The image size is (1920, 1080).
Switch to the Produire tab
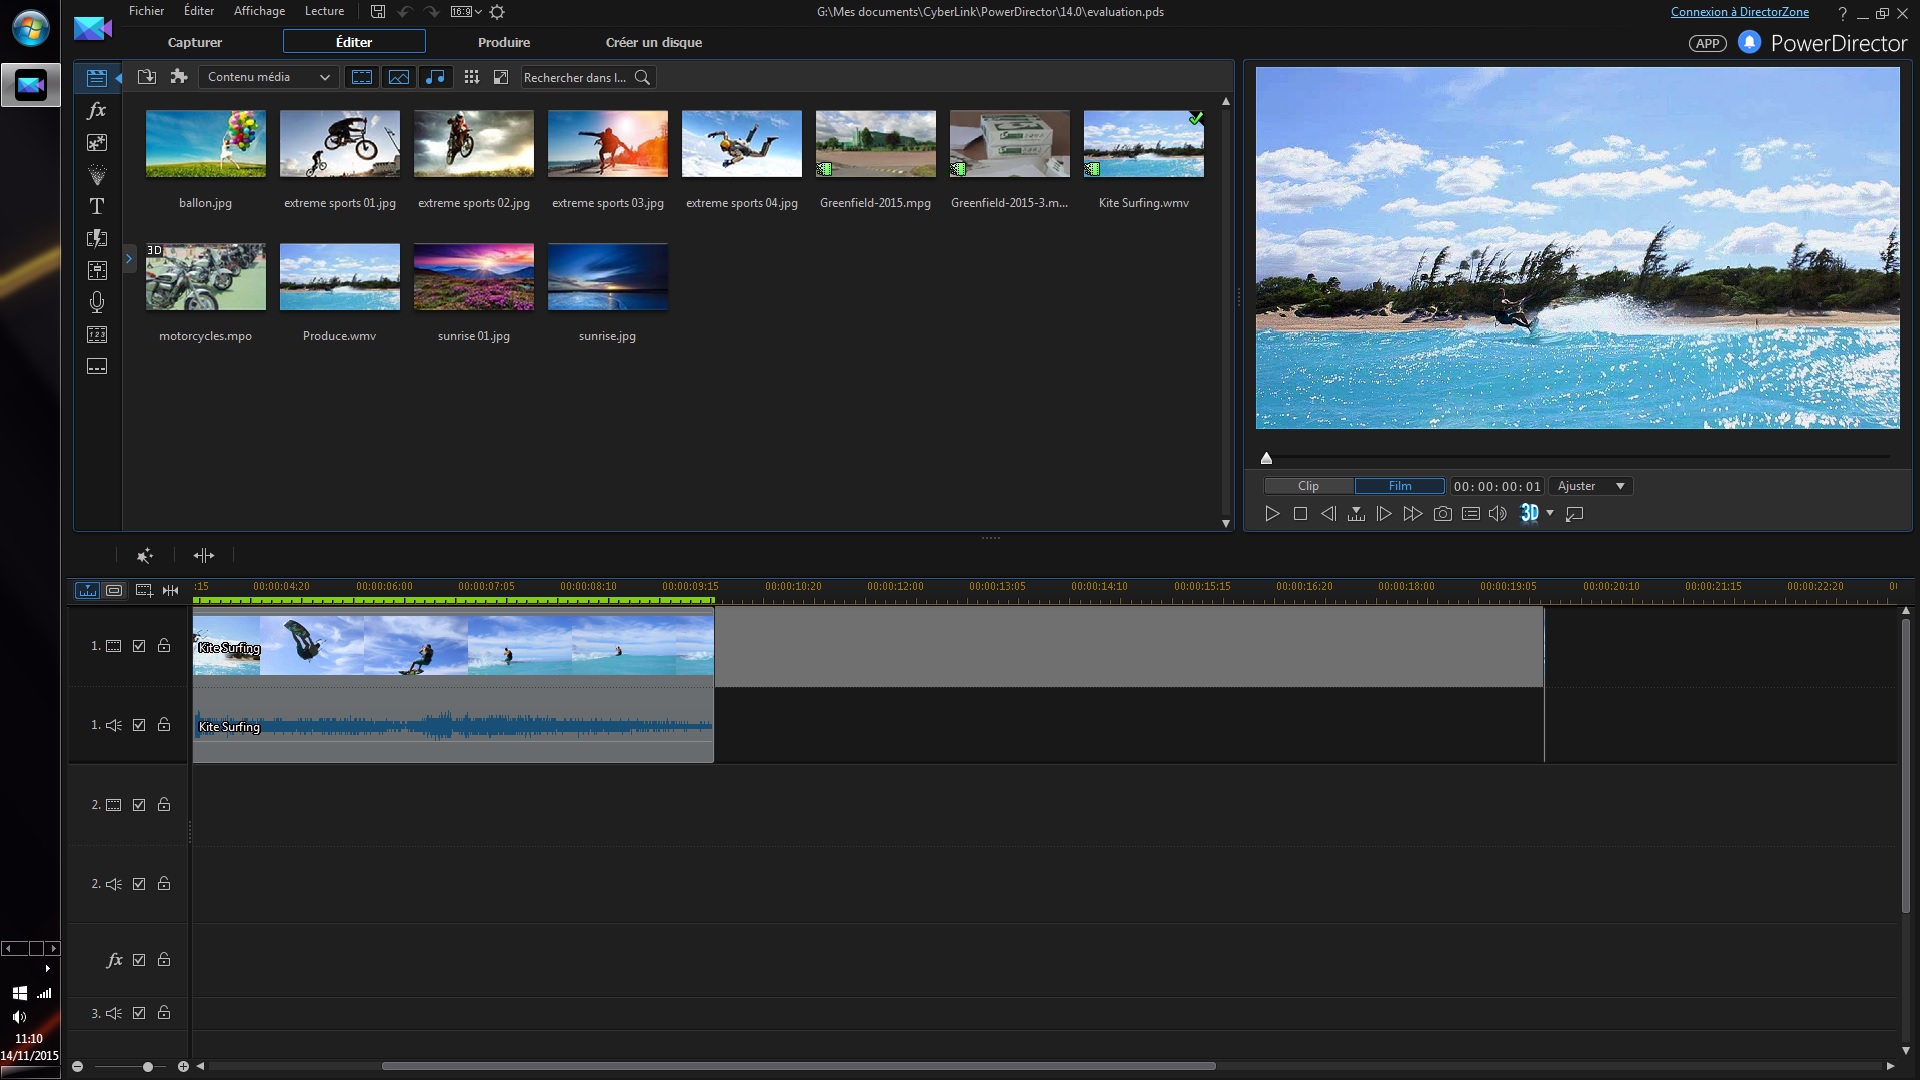point(504,42)
